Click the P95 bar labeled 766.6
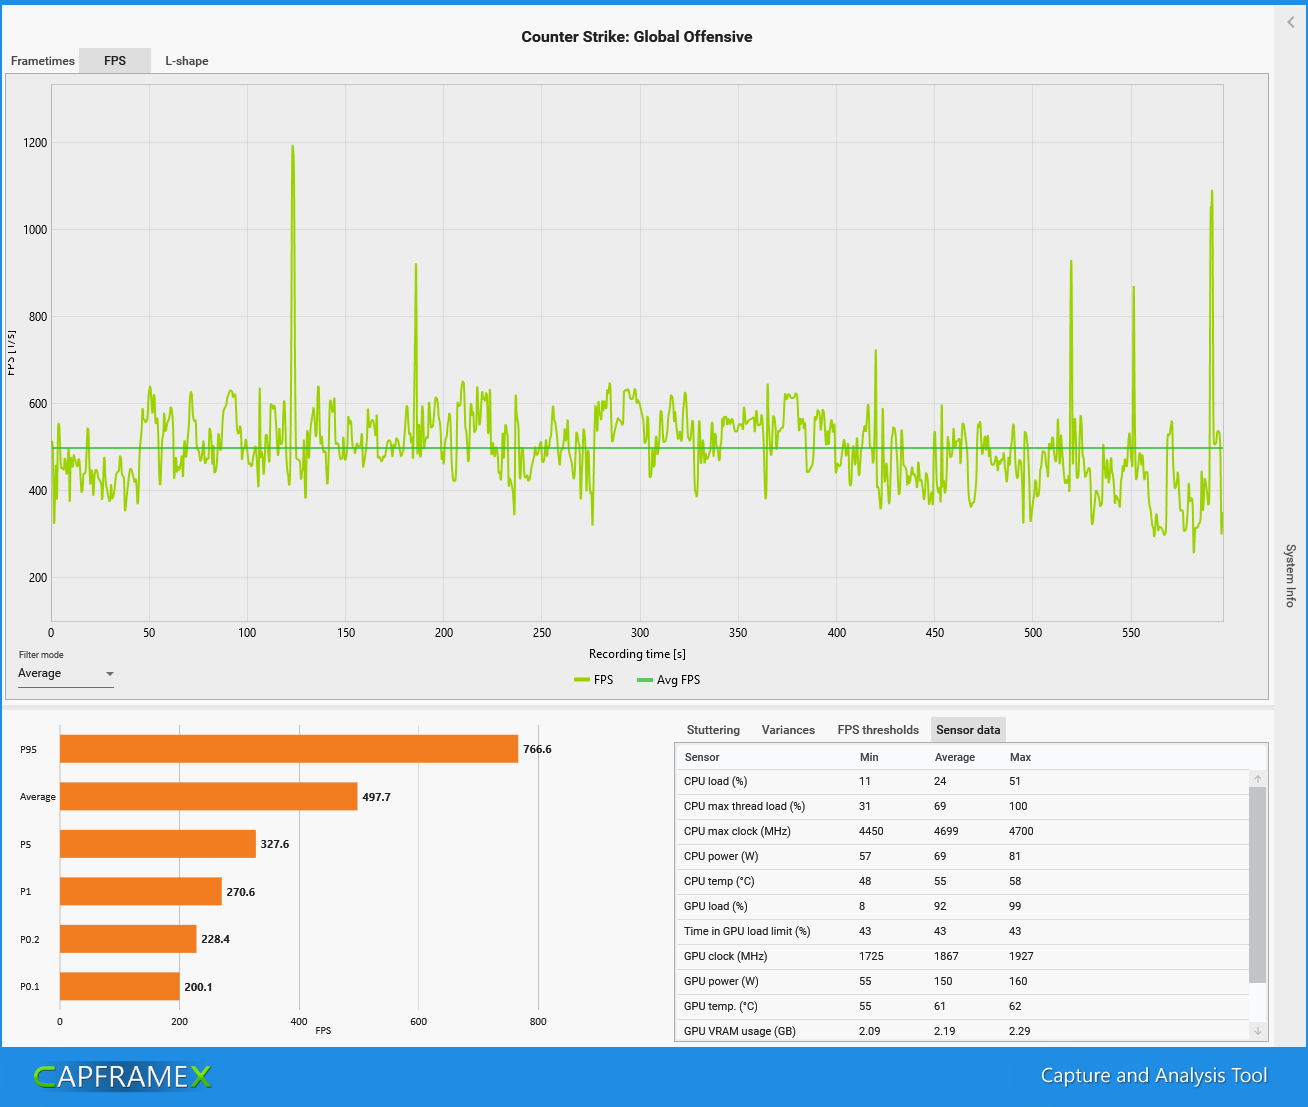The width and height of the screenshot is (1308, 1107). [x=289, y=749]
